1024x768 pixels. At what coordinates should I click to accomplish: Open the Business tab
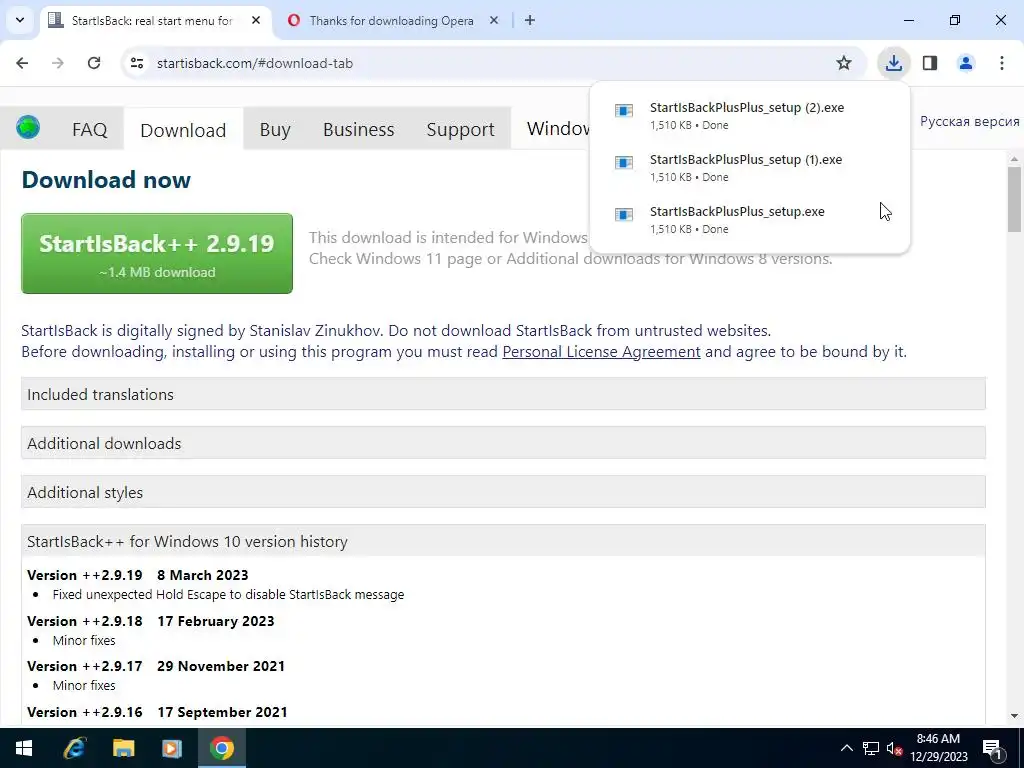(x=359, y=129)
